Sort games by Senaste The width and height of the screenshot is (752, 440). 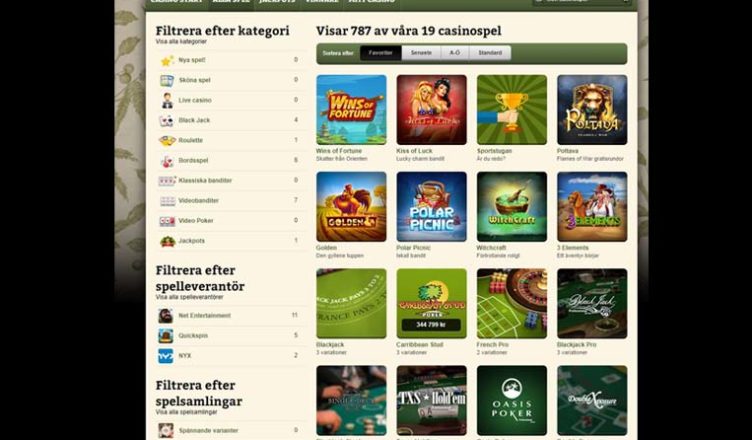click(x=421, y=53)
